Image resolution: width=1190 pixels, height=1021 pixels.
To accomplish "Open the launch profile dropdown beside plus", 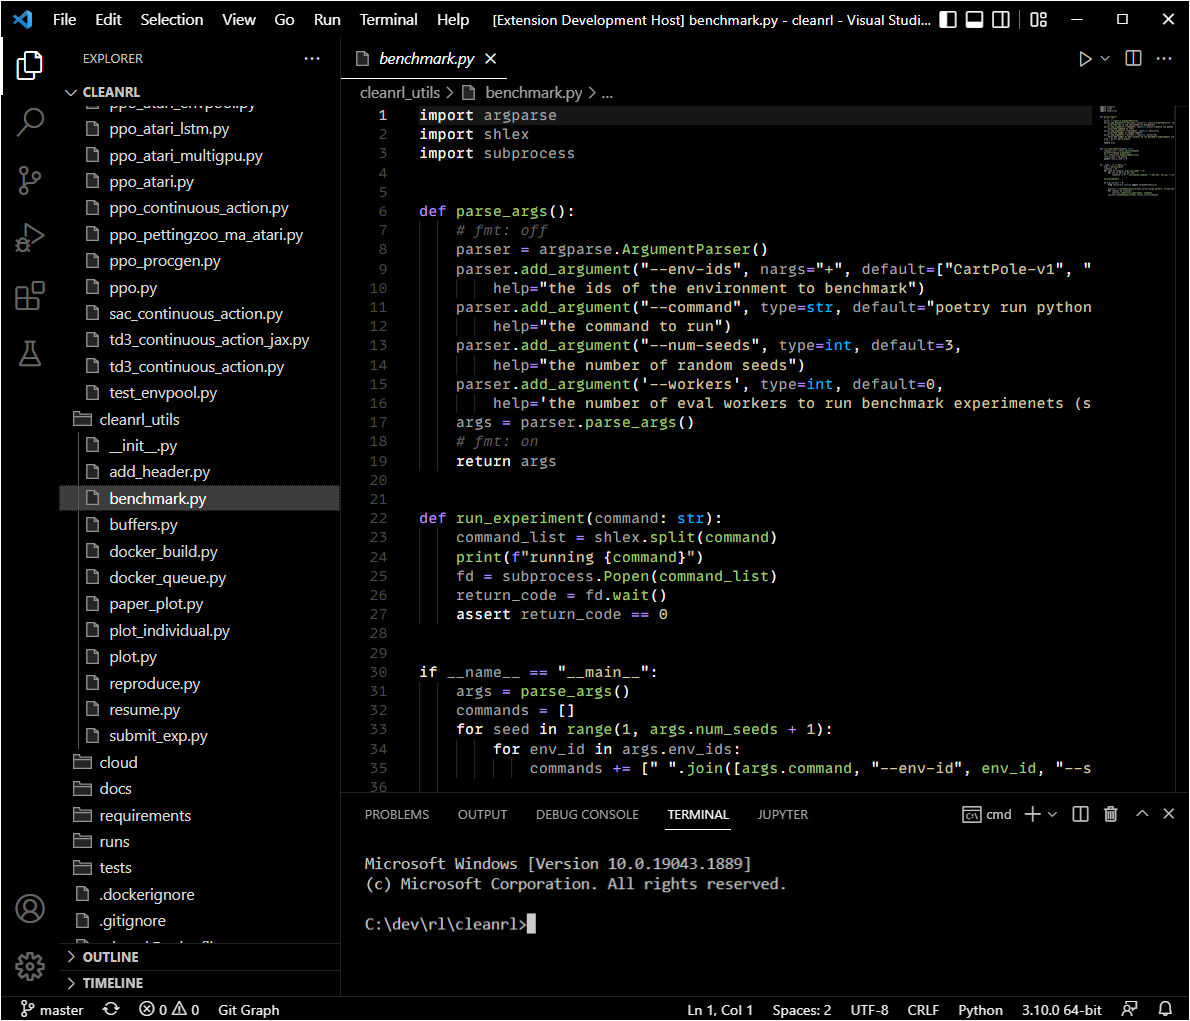I will (1052, 815).
